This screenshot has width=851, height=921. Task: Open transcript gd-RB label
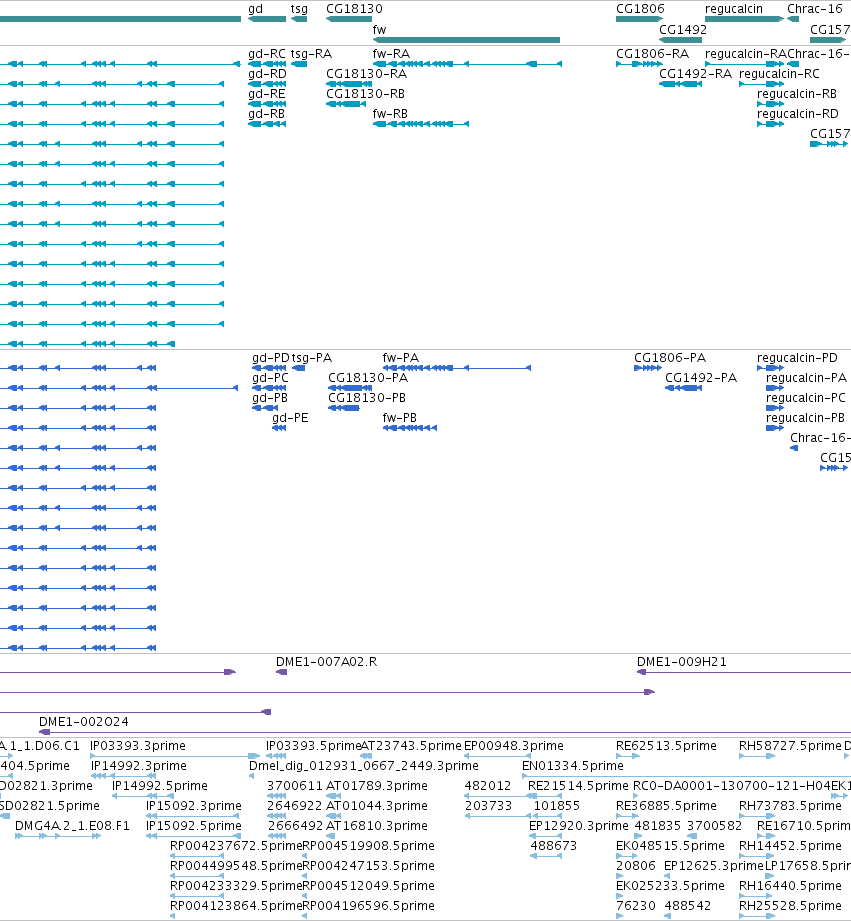point(266,114)
